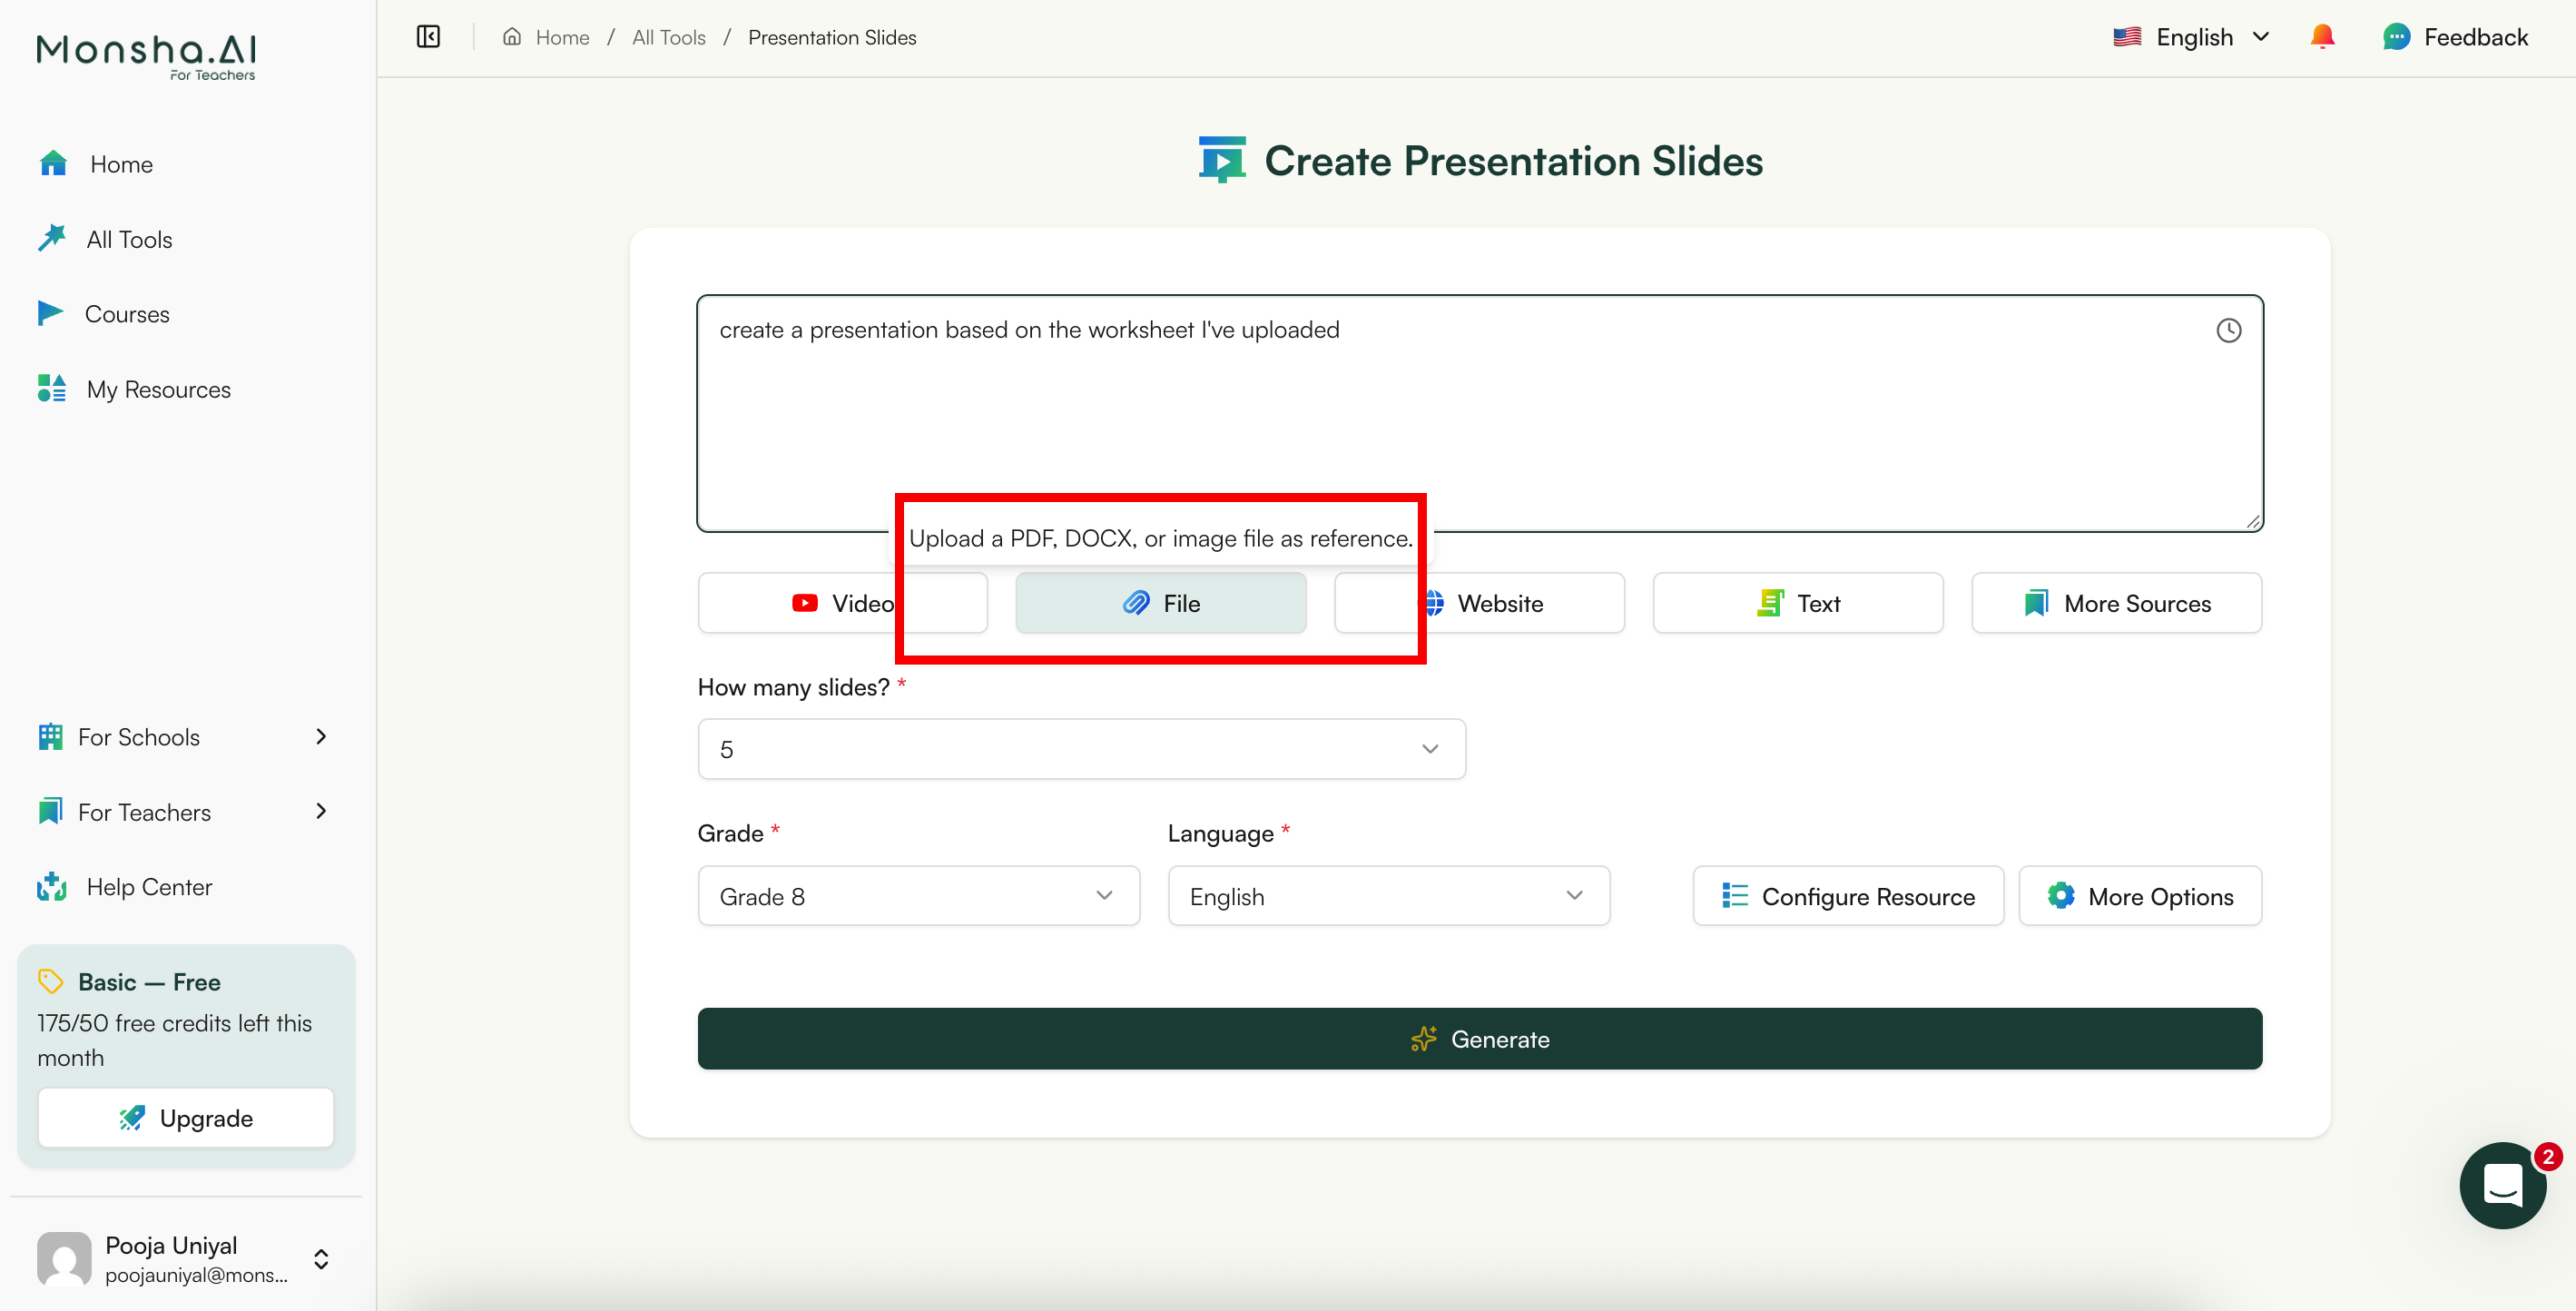The width and height of the screenshot is (2576, 1311).
Task: Open the slides count dropdown
Action: (1080, 748)
